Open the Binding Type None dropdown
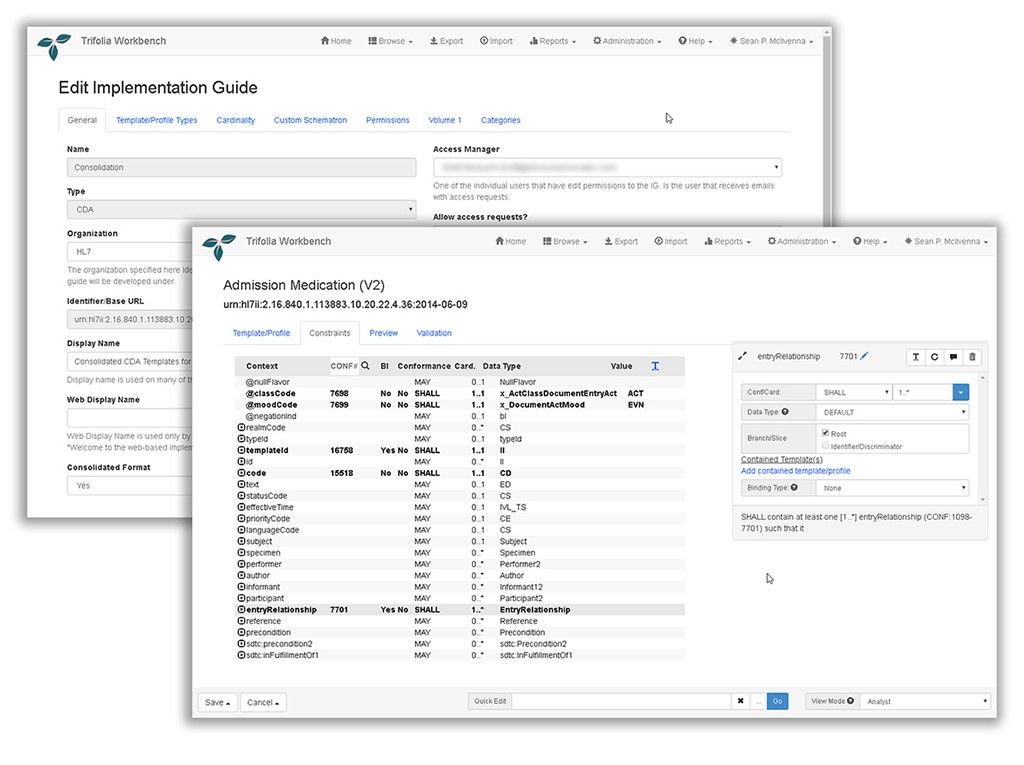Viewport: 1024px width, 765px height. coord(893,488)
